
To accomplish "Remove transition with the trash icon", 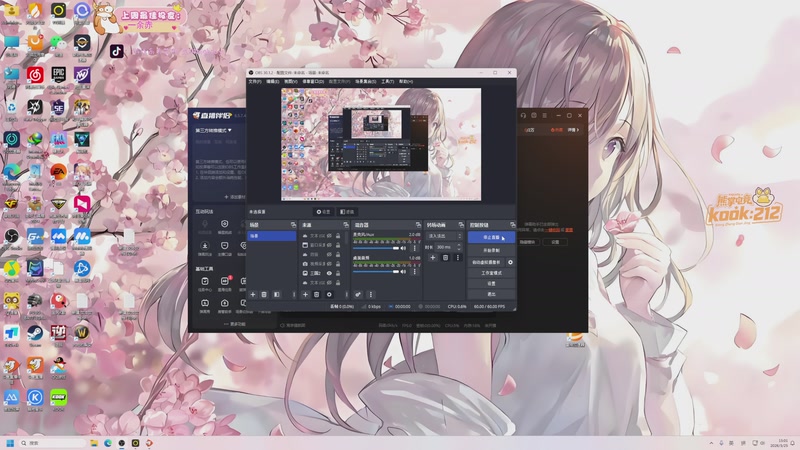I will [x=445, y=258].
